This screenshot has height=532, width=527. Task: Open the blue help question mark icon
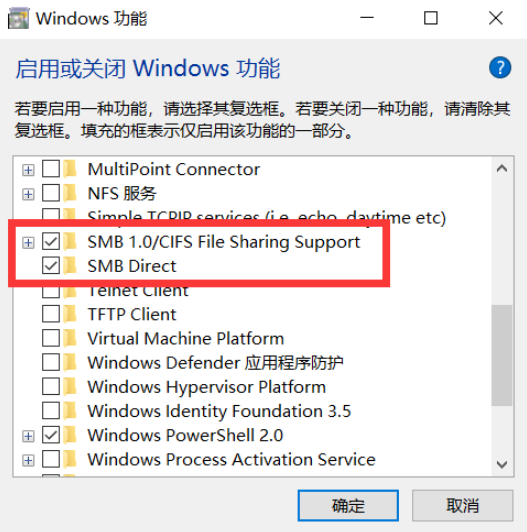click(500, 68)
